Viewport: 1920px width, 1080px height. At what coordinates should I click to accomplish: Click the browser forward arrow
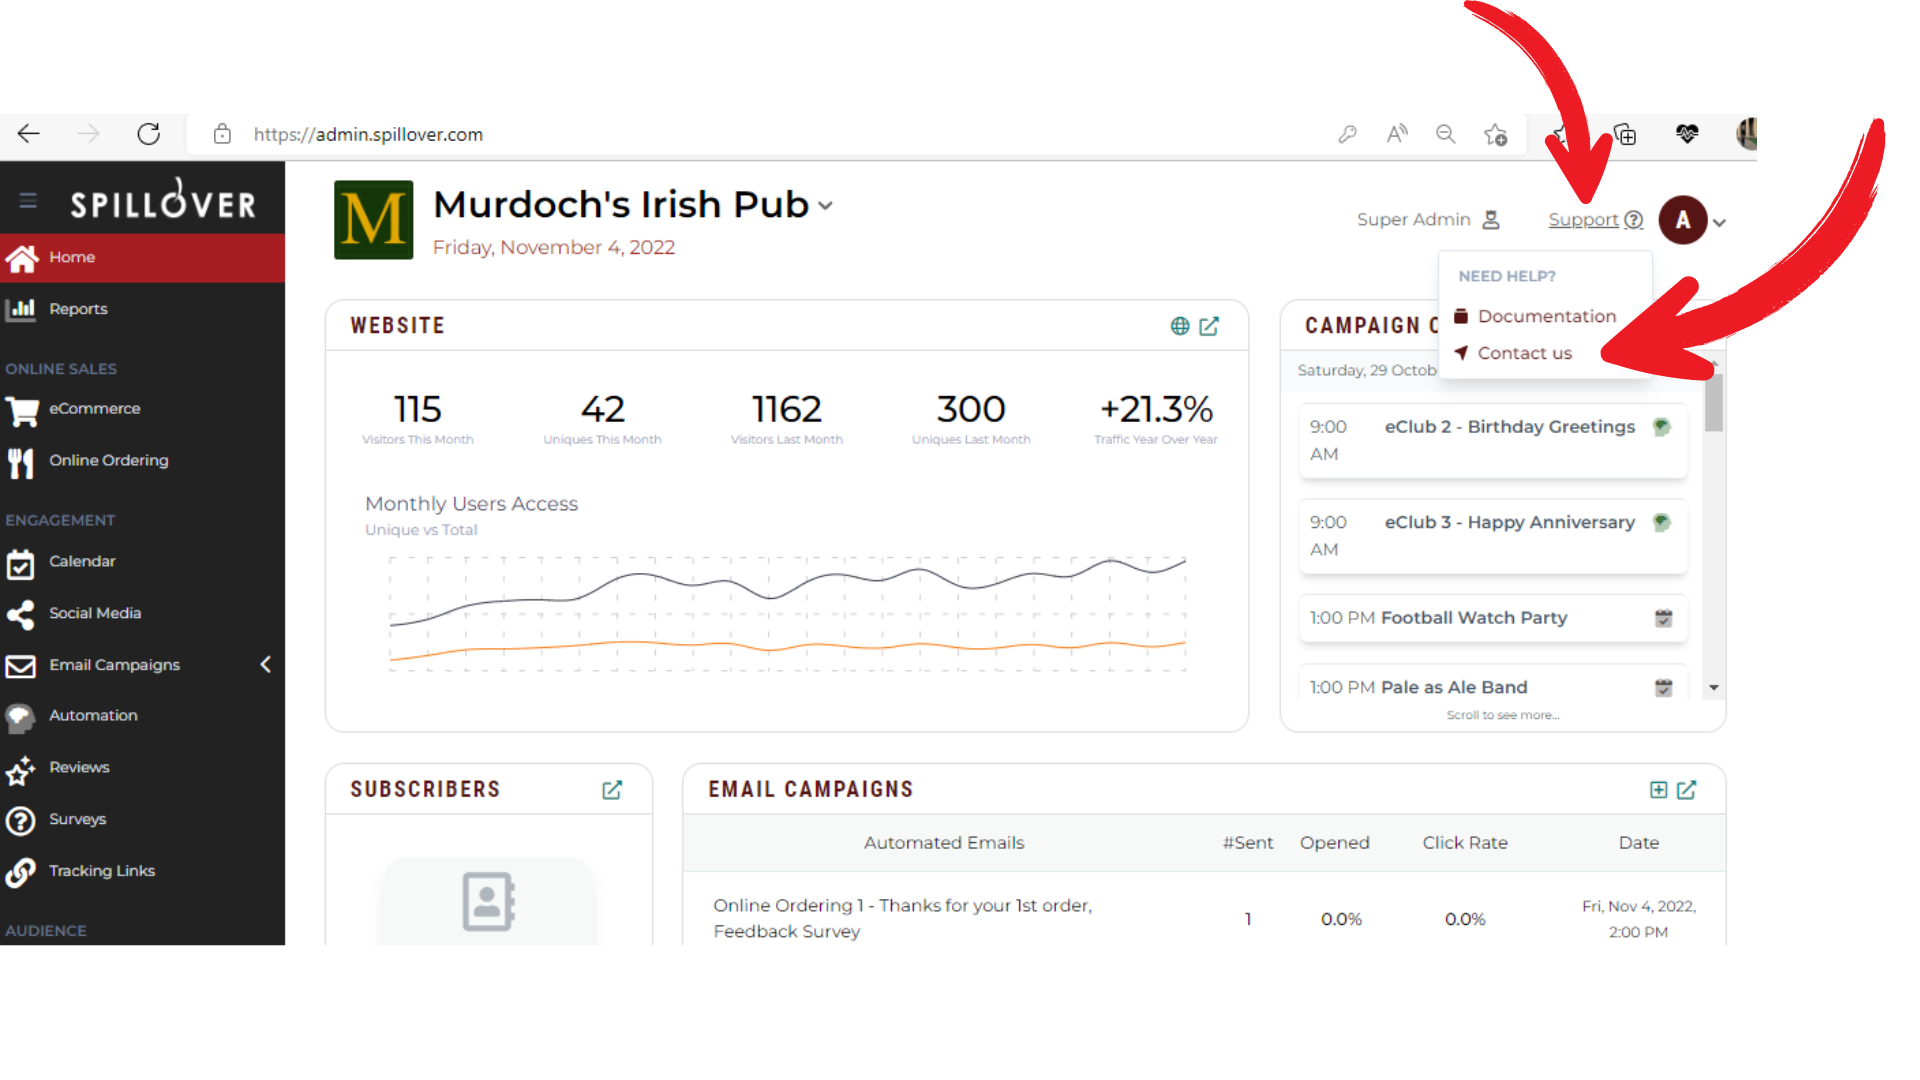click(89, 134)
